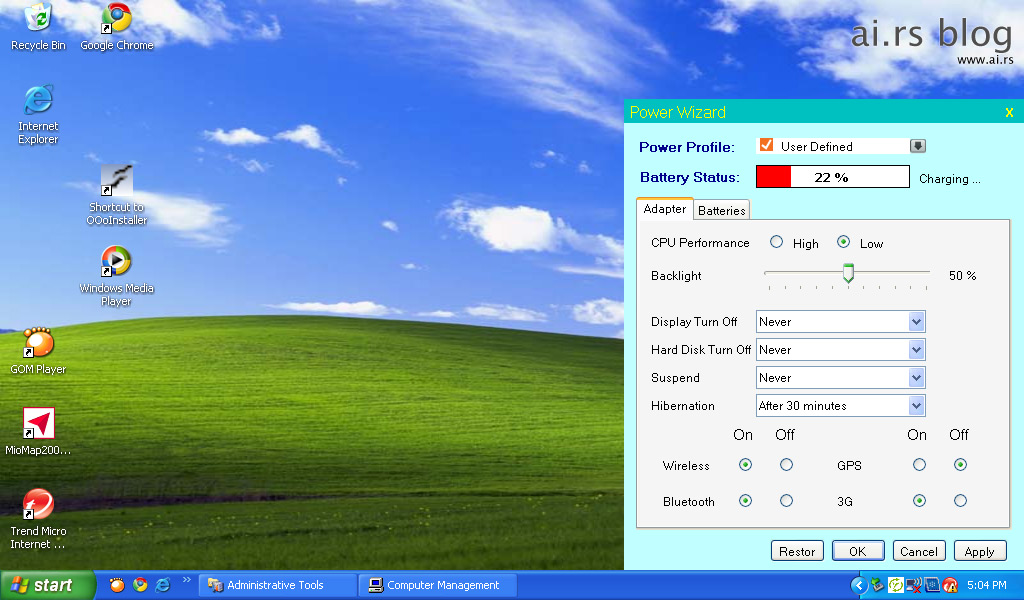Open Trend Micro Internet Security icon
Image resolution: width=1024 pixels, height=600 pixels.
tap(38, 505)
